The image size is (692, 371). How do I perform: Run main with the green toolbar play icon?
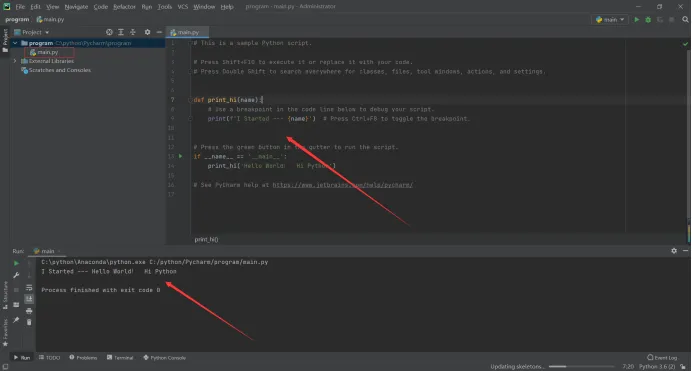[636, 19]
